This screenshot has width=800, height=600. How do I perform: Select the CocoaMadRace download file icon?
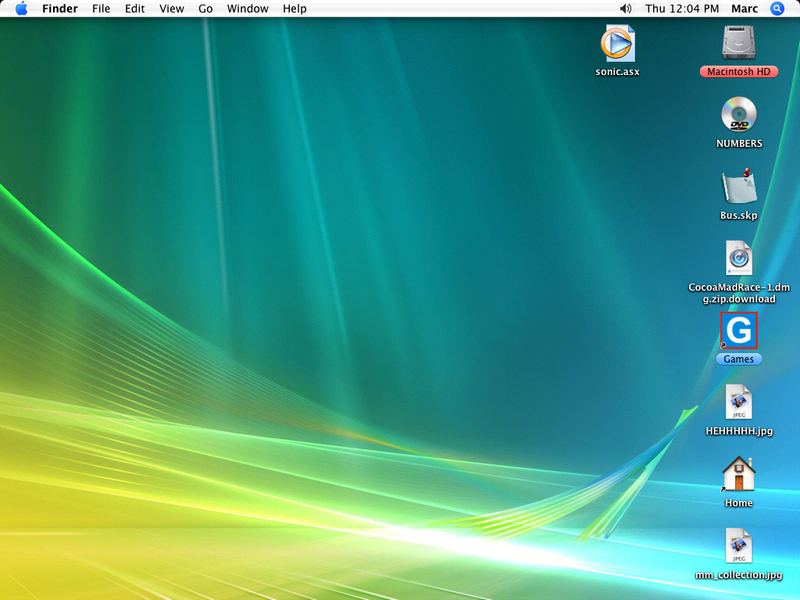point(739,258)
